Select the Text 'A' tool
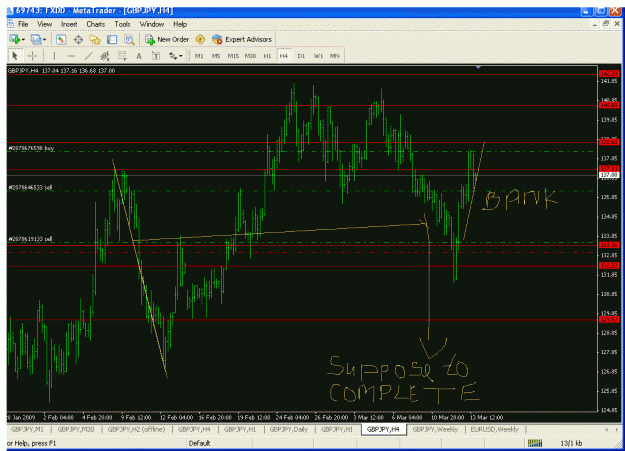The width and height of the screenshot is (625, 451). pos(139,56)
